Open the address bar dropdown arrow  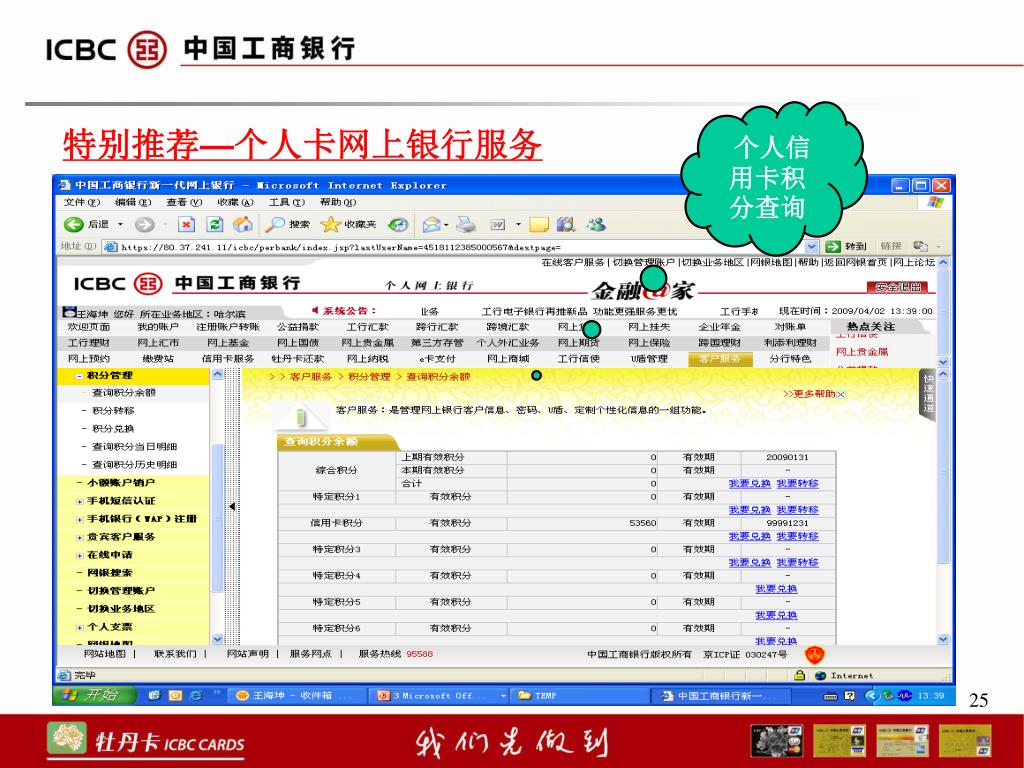click(811, 246)
